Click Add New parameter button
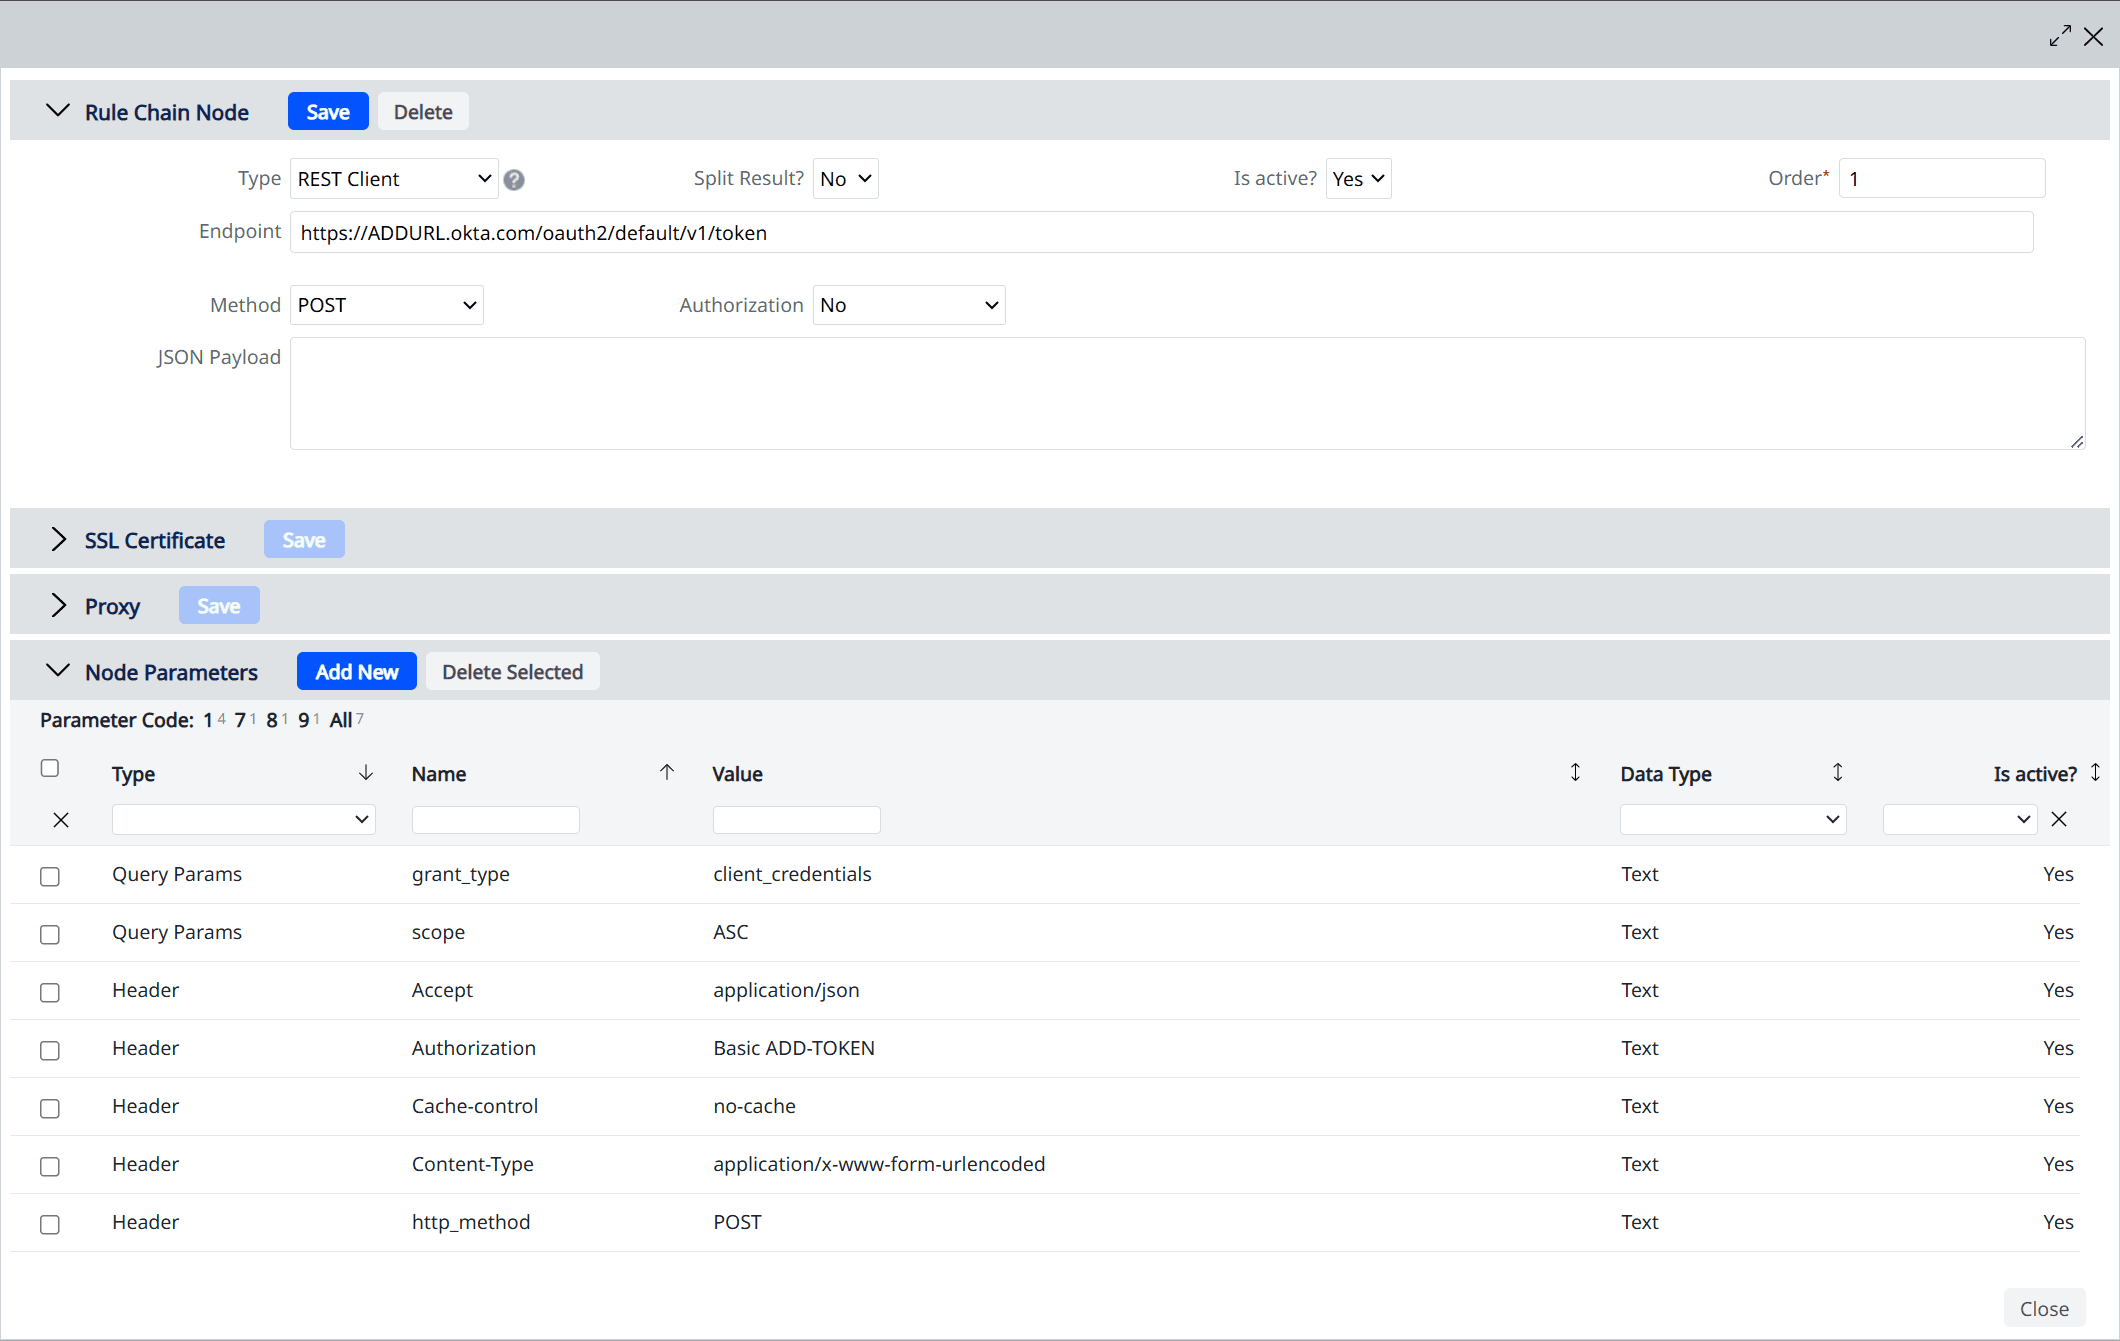Viewport: 2120px width, 1341px height. coord(357,671)
